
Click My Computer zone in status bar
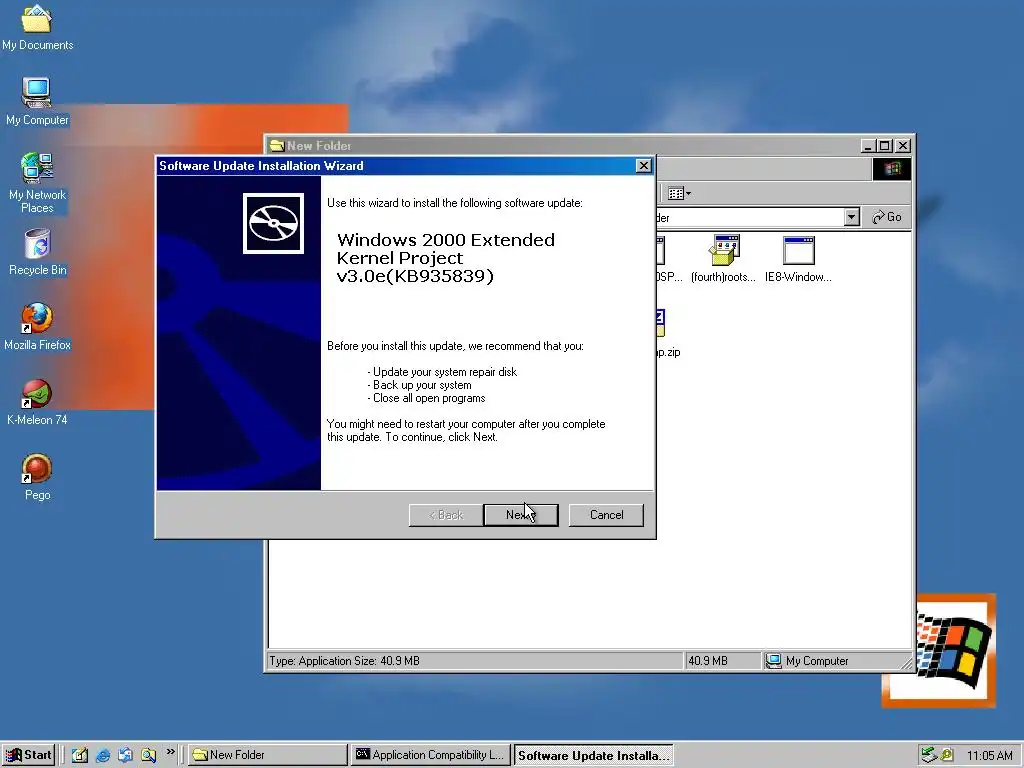(837, 661)
